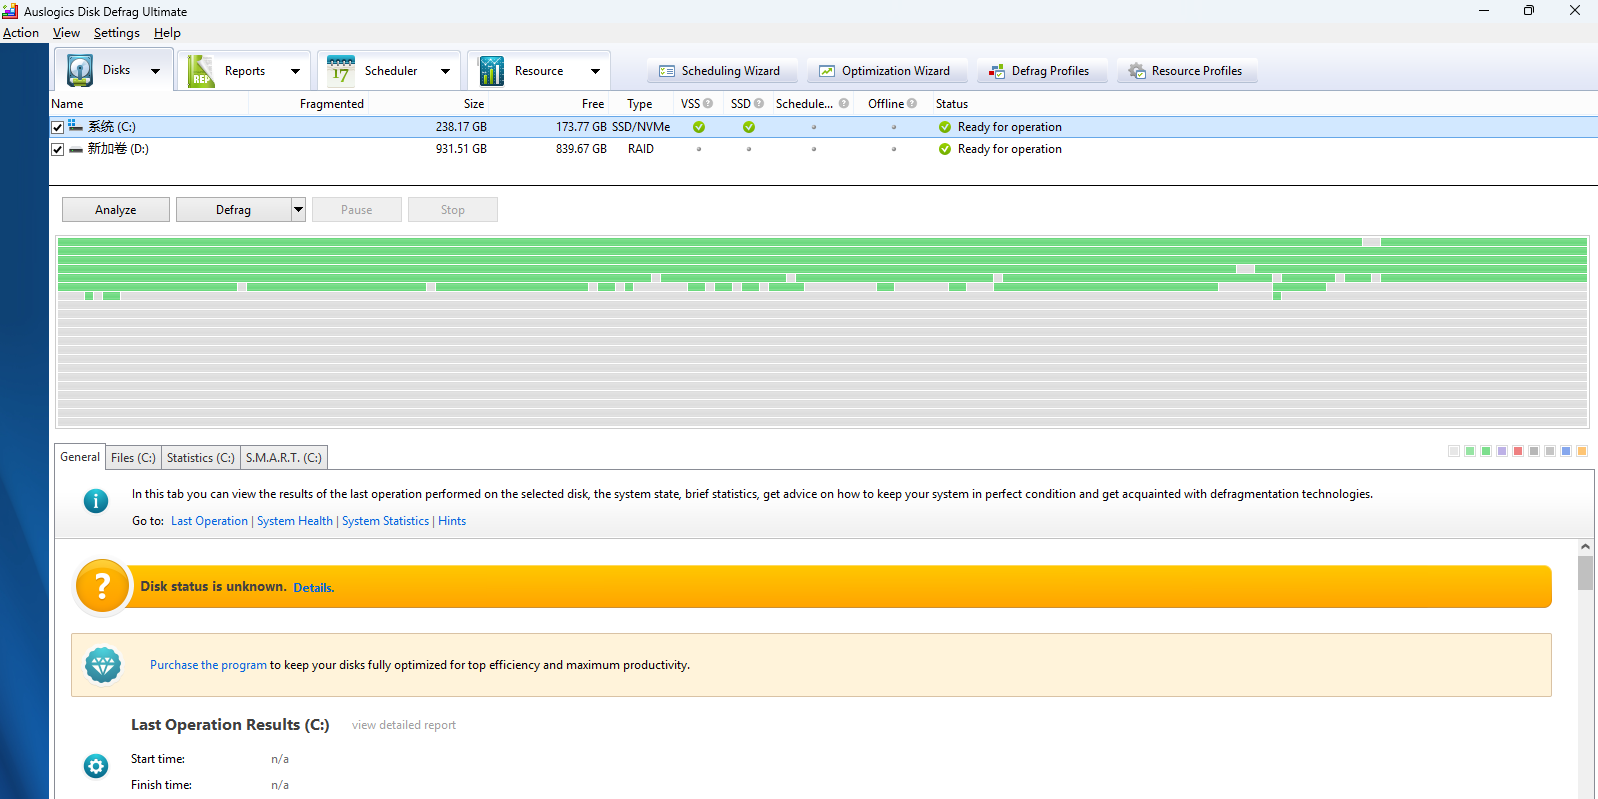Open the Optimization Wizard
Image resolution: width=1598 pixels, height=799 pixels.
[x=885, y=71]
